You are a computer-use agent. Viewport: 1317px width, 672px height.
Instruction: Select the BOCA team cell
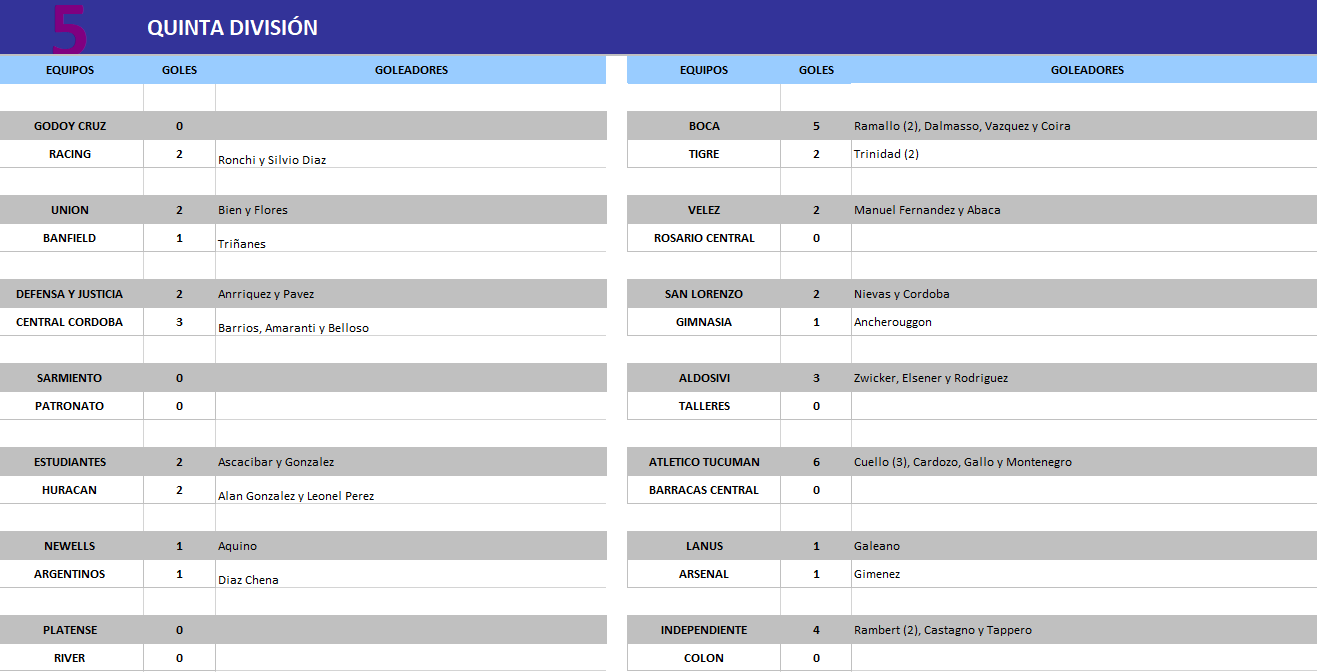click(x=704, y=126)
